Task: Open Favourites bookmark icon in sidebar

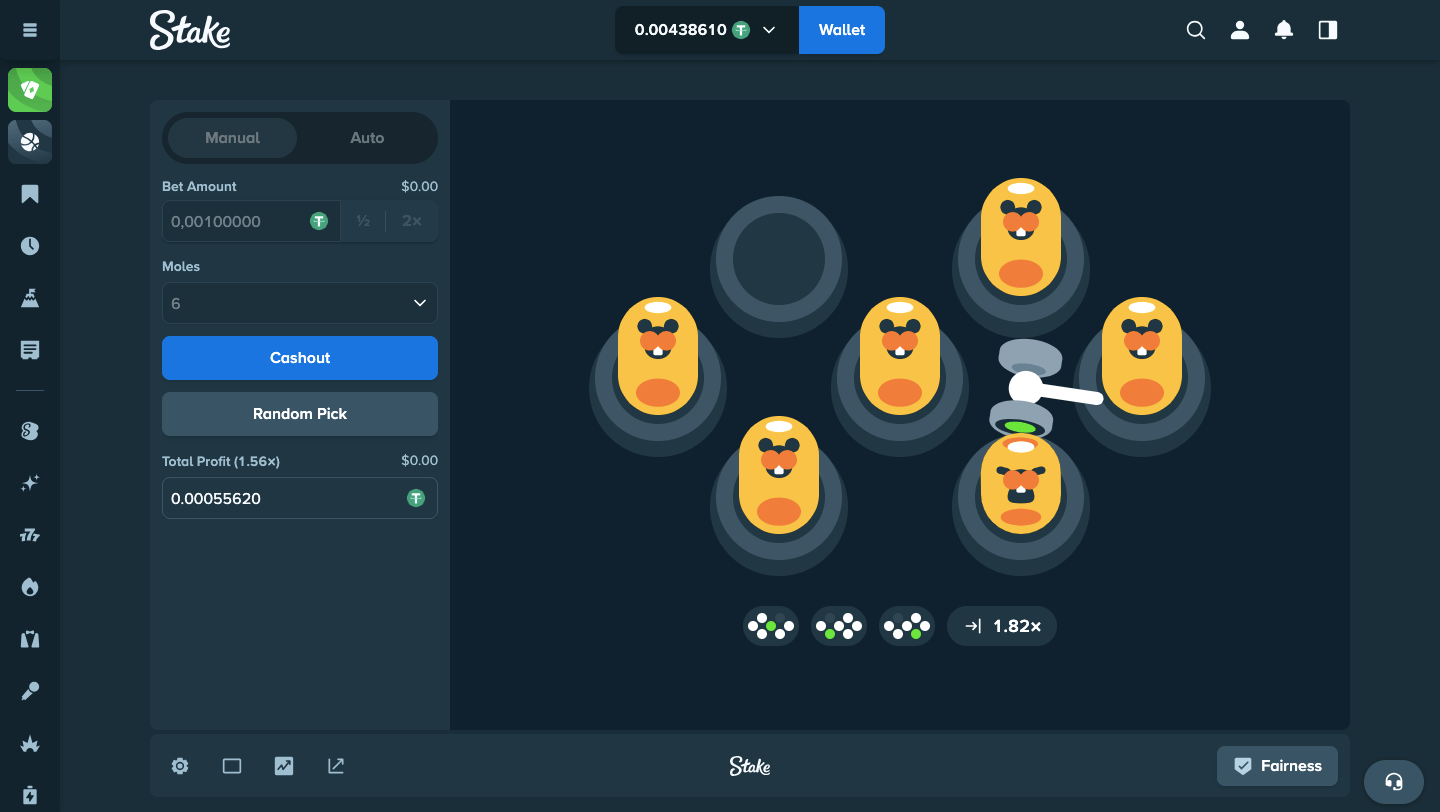Action: (x=30, y=194)
